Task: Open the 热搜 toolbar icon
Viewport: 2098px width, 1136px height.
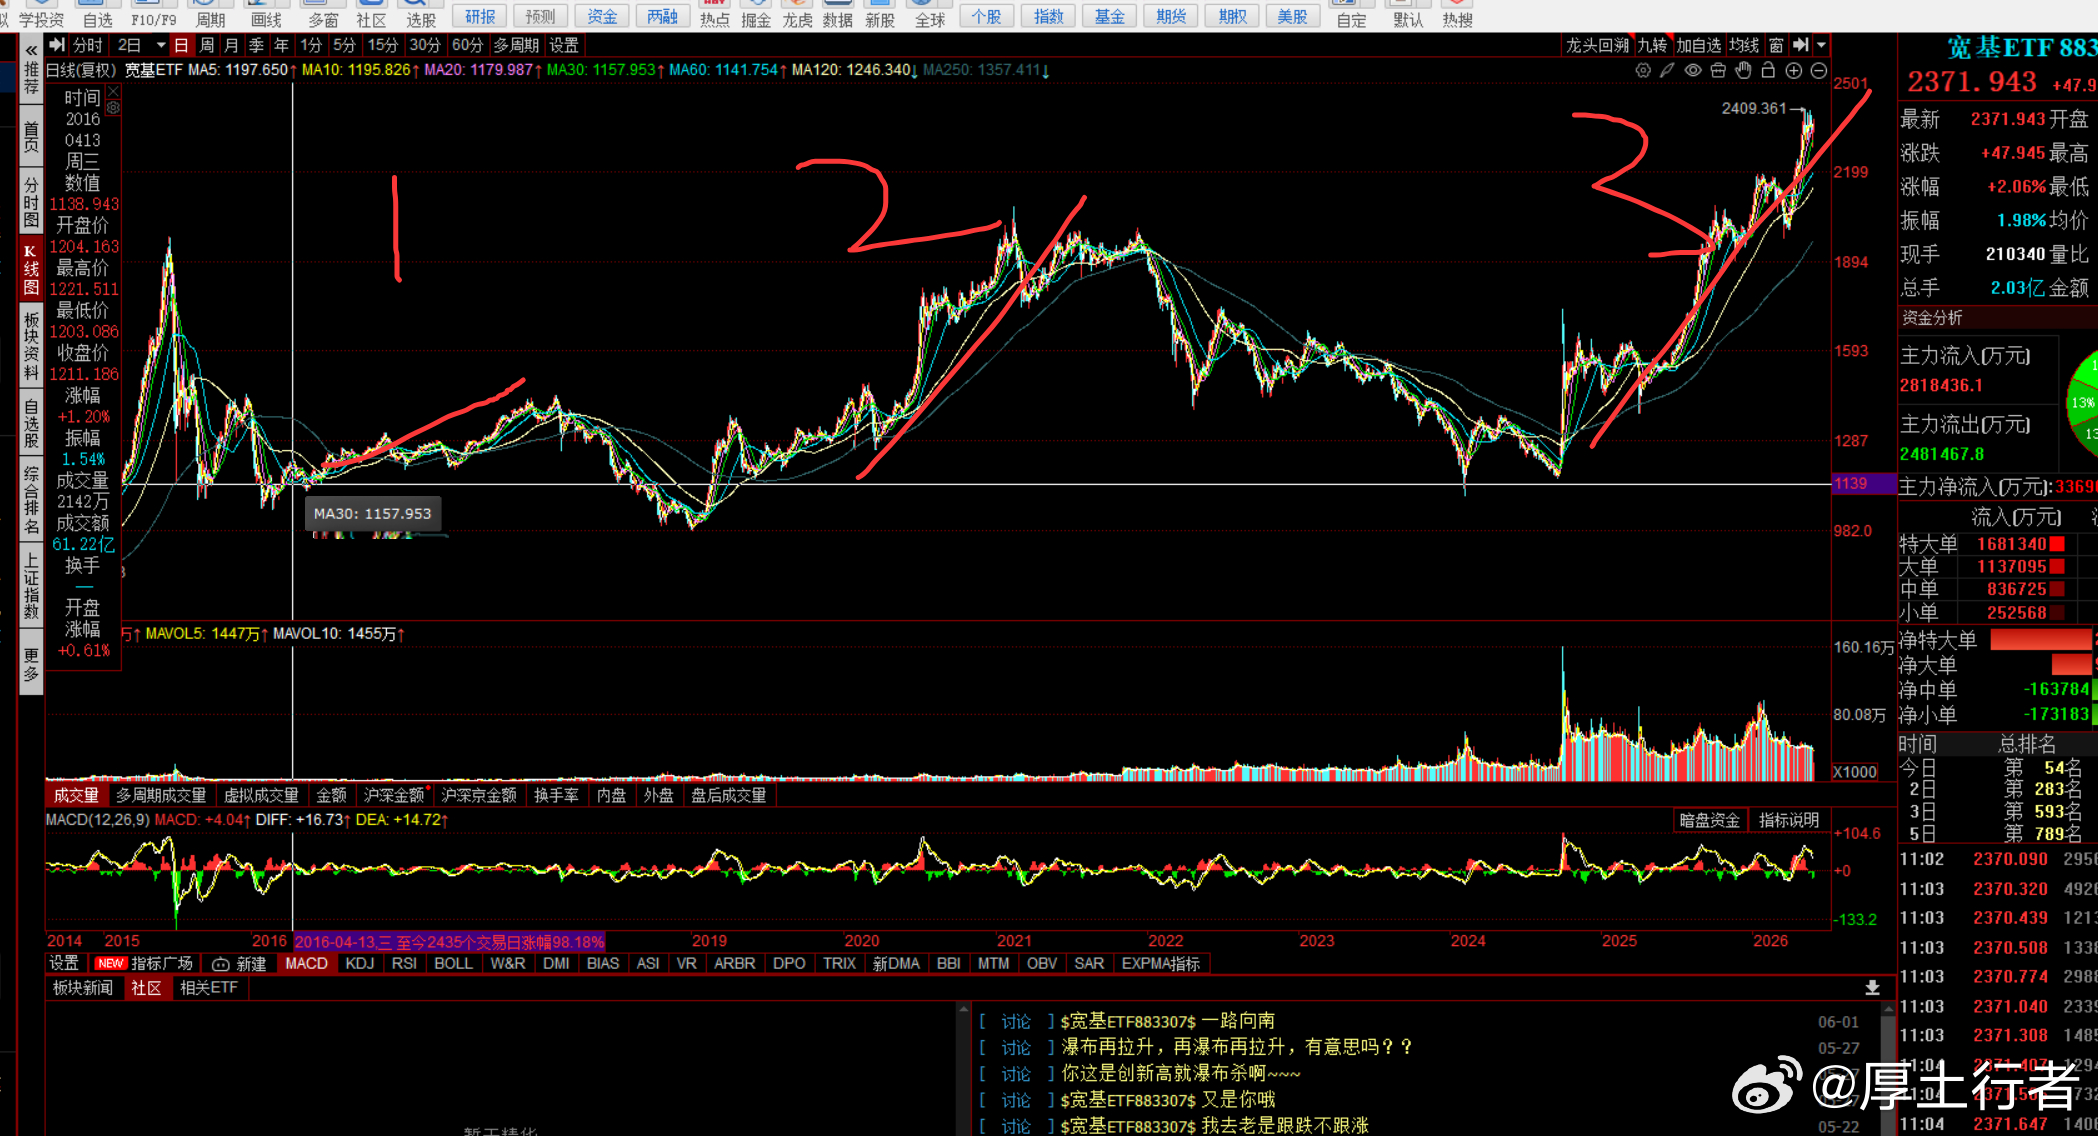Action: point(1458,14)
